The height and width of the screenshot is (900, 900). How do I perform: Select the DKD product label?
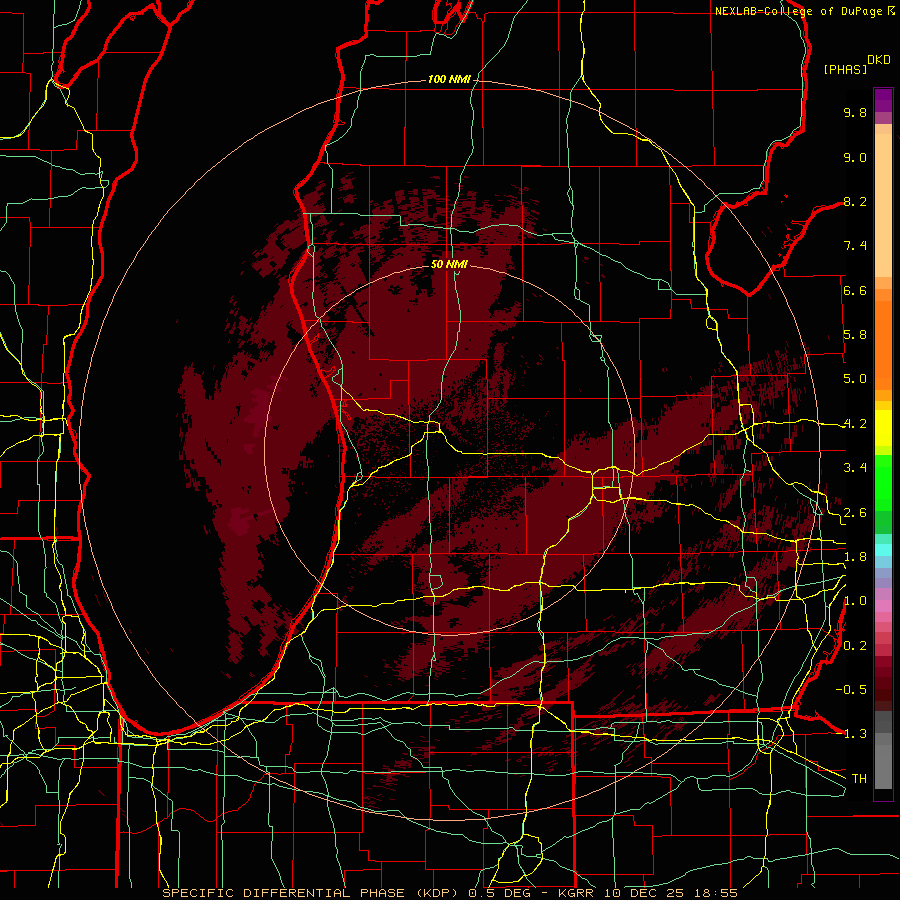coord(879,60)
